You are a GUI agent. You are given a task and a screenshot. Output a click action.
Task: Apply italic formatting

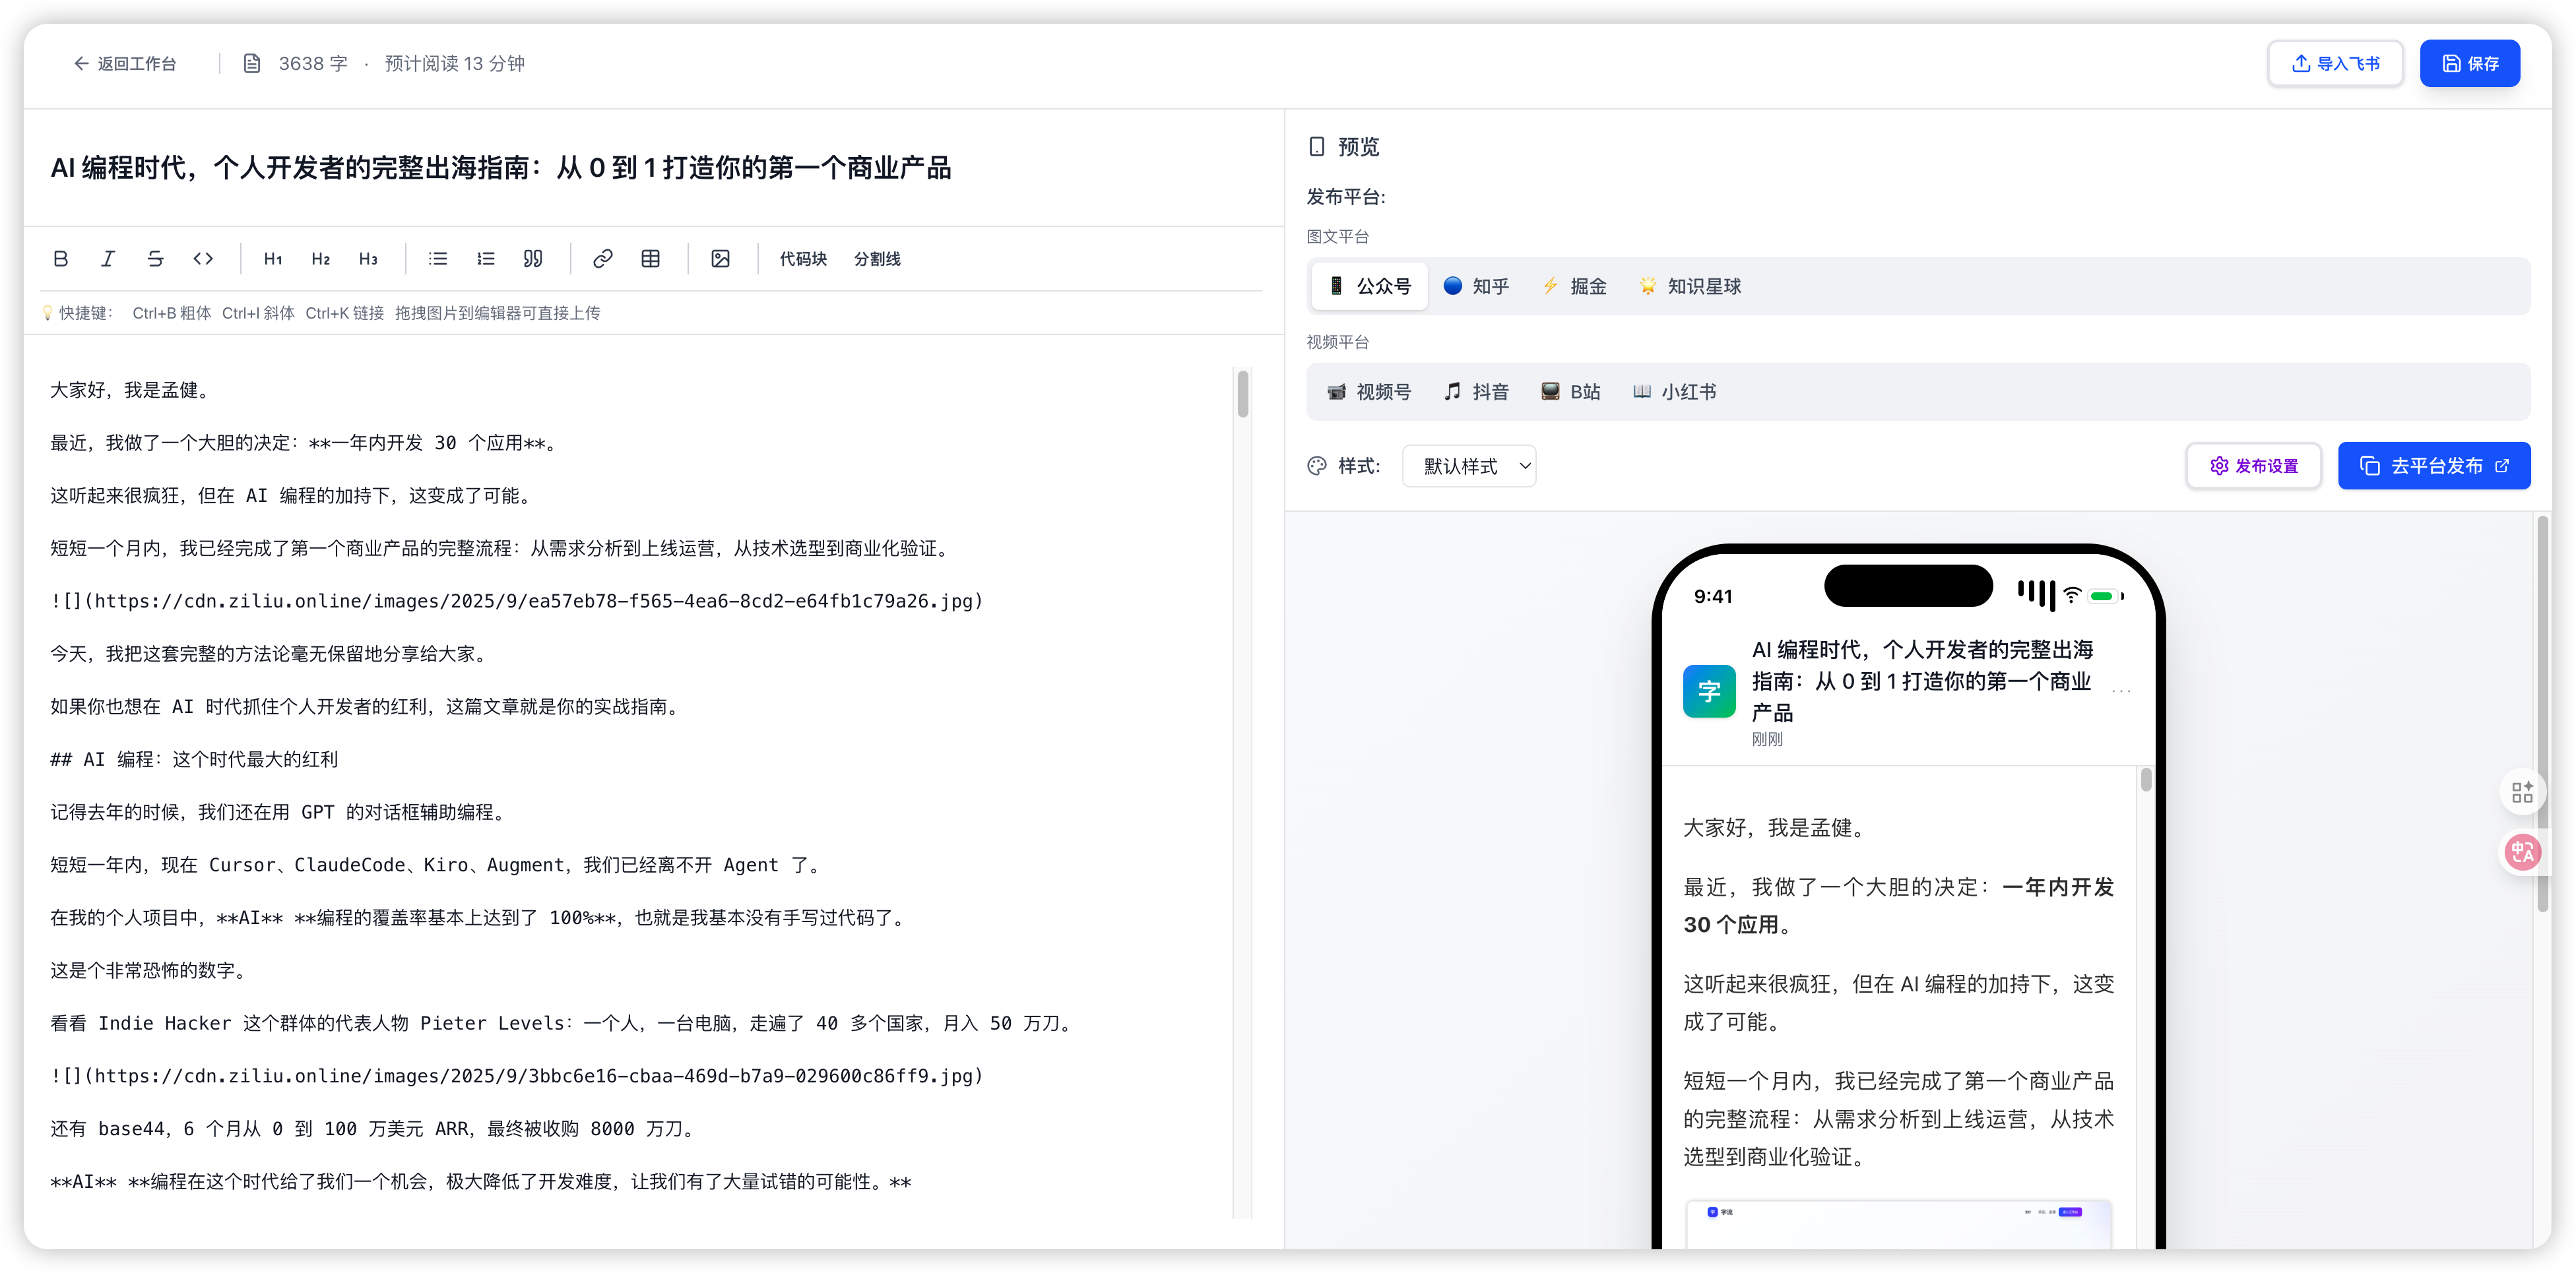tap(108, 258)
